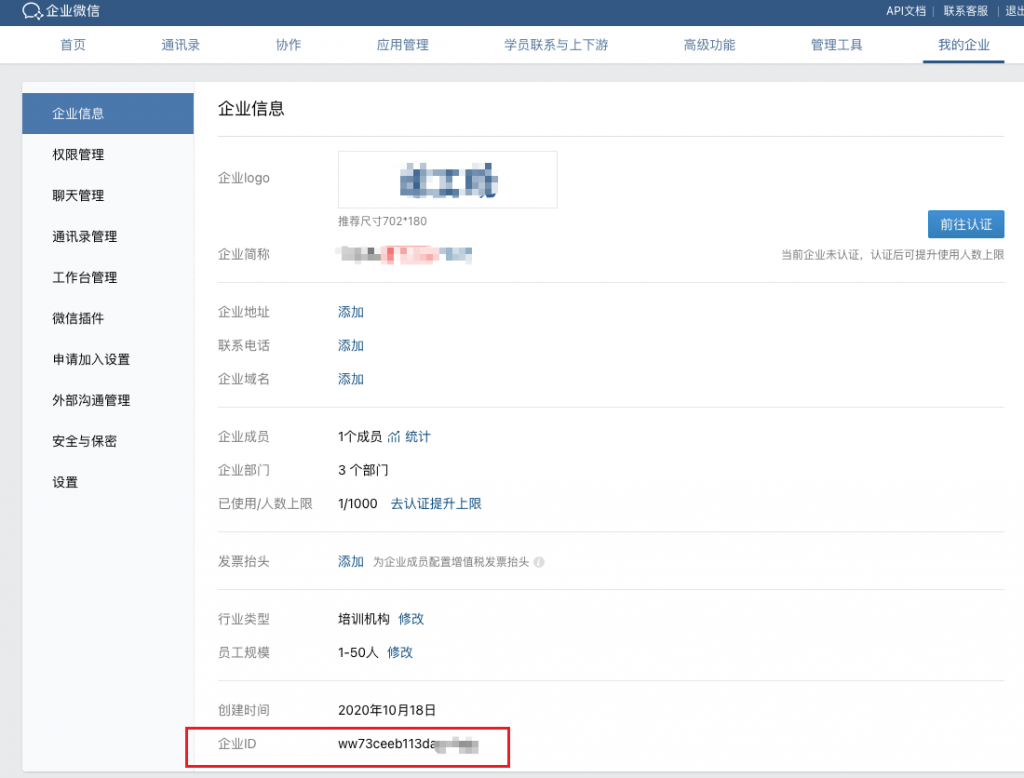Open the 统计 chart icon

click(x=394, y=437)
